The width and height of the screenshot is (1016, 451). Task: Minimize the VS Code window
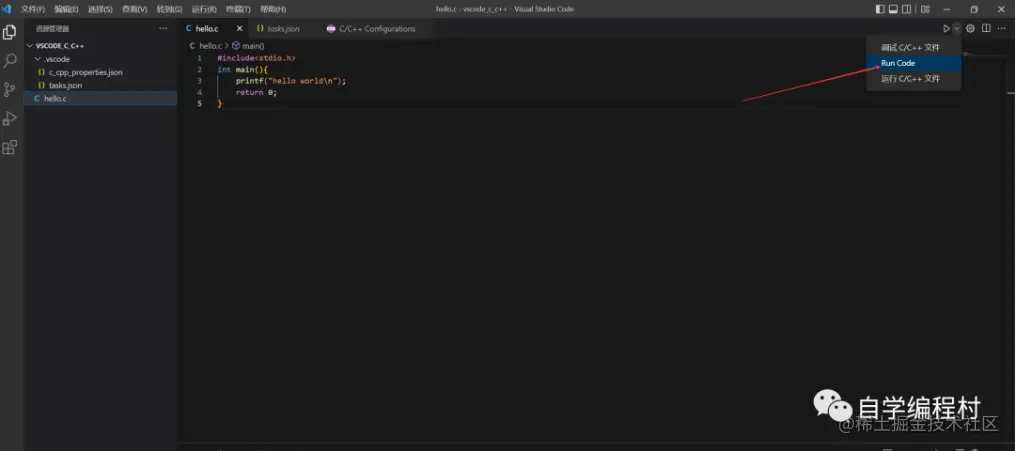coord(947,9)
